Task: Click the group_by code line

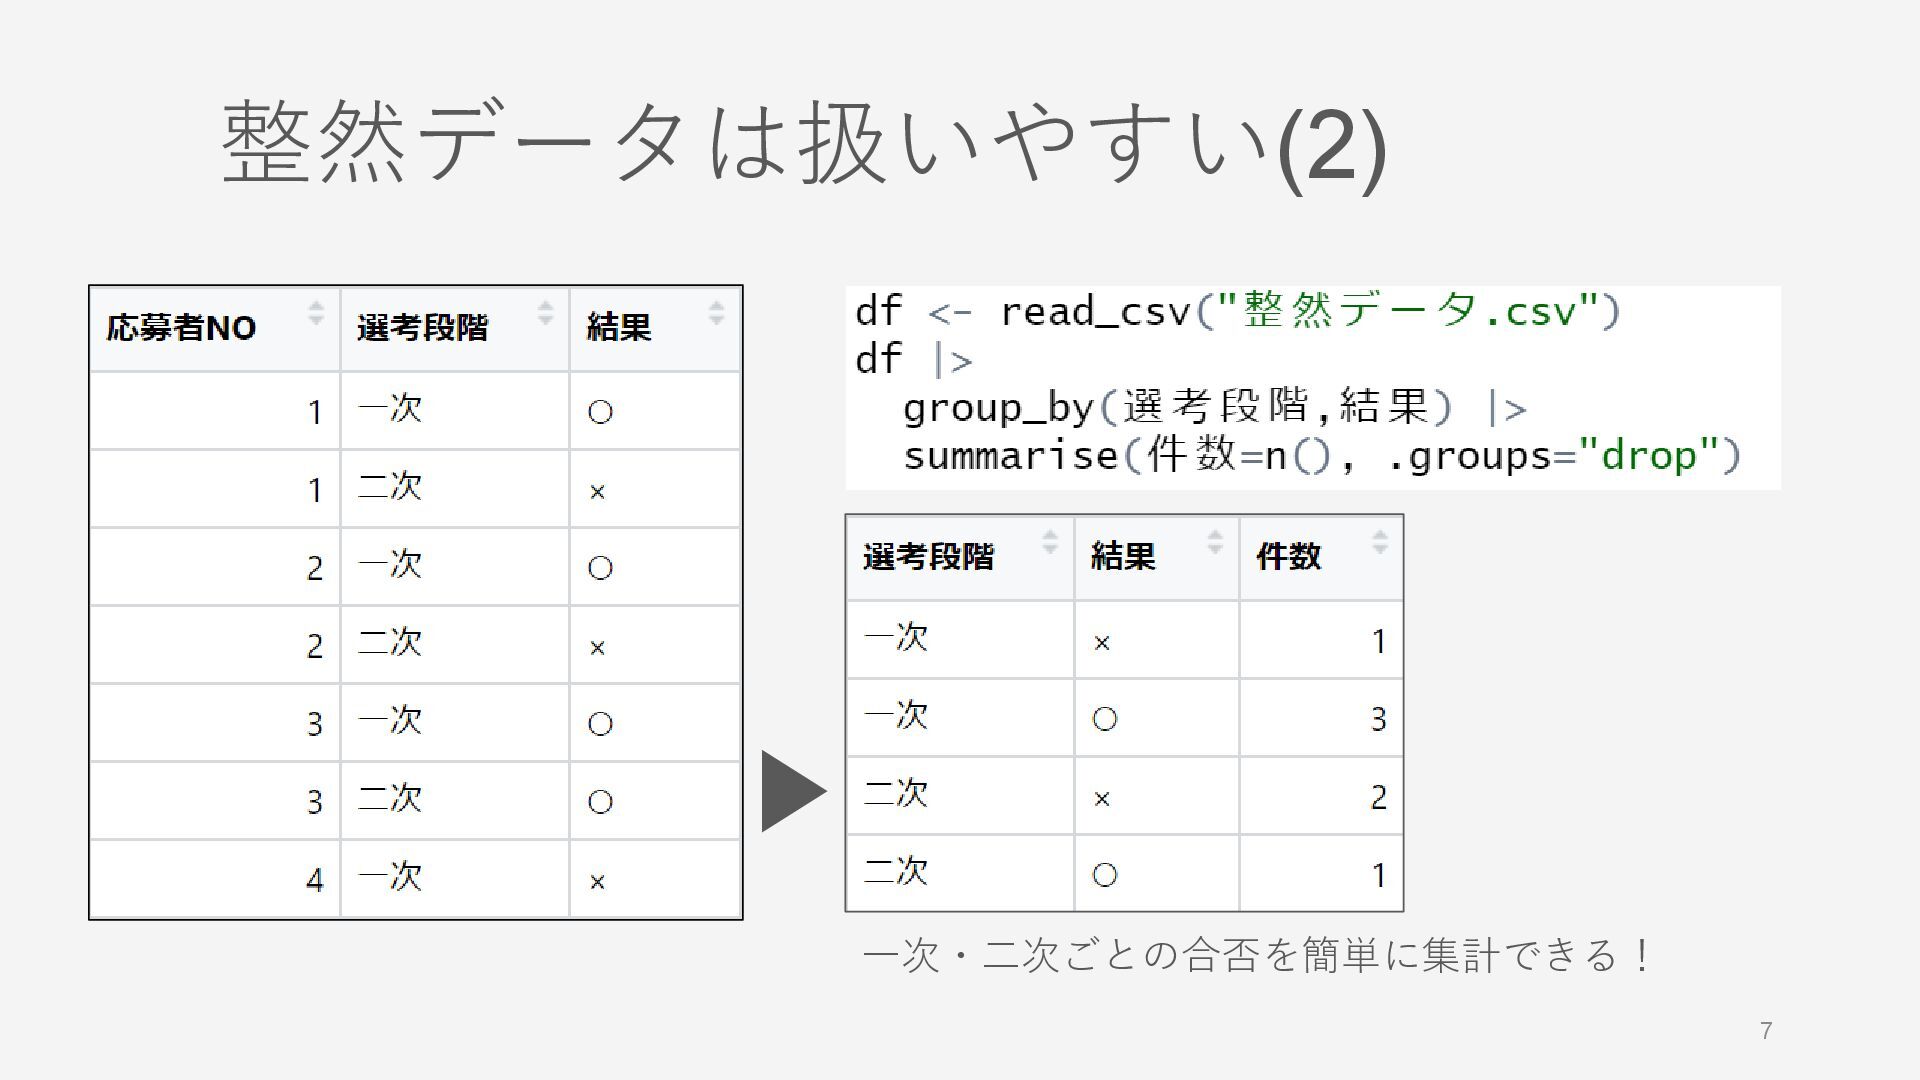Action: pos(1215,407)
